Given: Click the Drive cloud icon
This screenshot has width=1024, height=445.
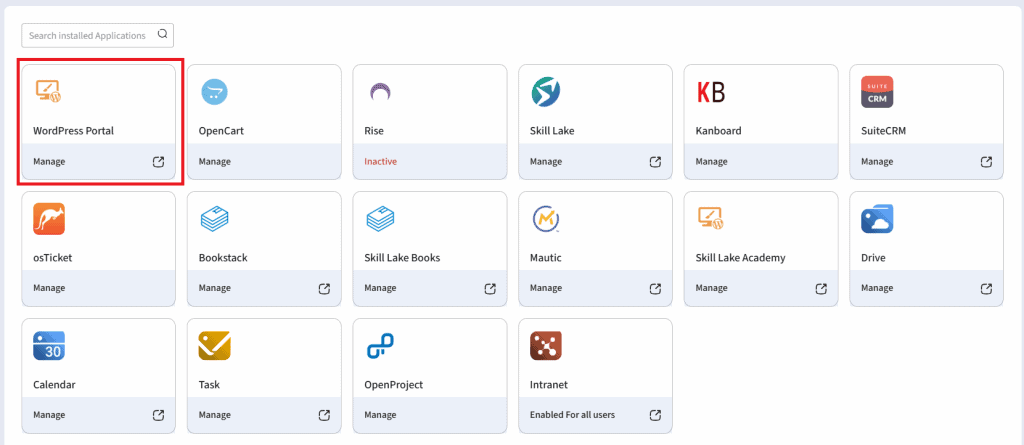Looking at the screenshot, I should [x=876, y=219].
